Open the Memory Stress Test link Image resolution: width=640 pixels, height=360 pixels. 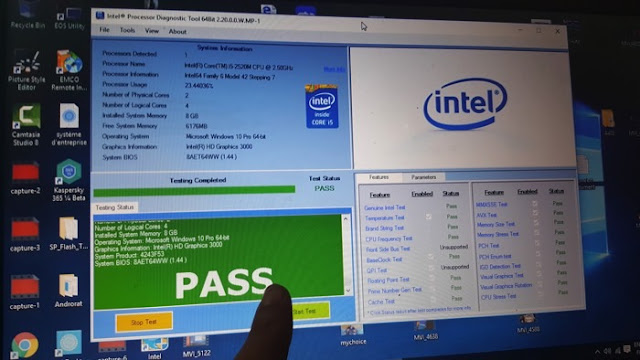tap(498, 235)
